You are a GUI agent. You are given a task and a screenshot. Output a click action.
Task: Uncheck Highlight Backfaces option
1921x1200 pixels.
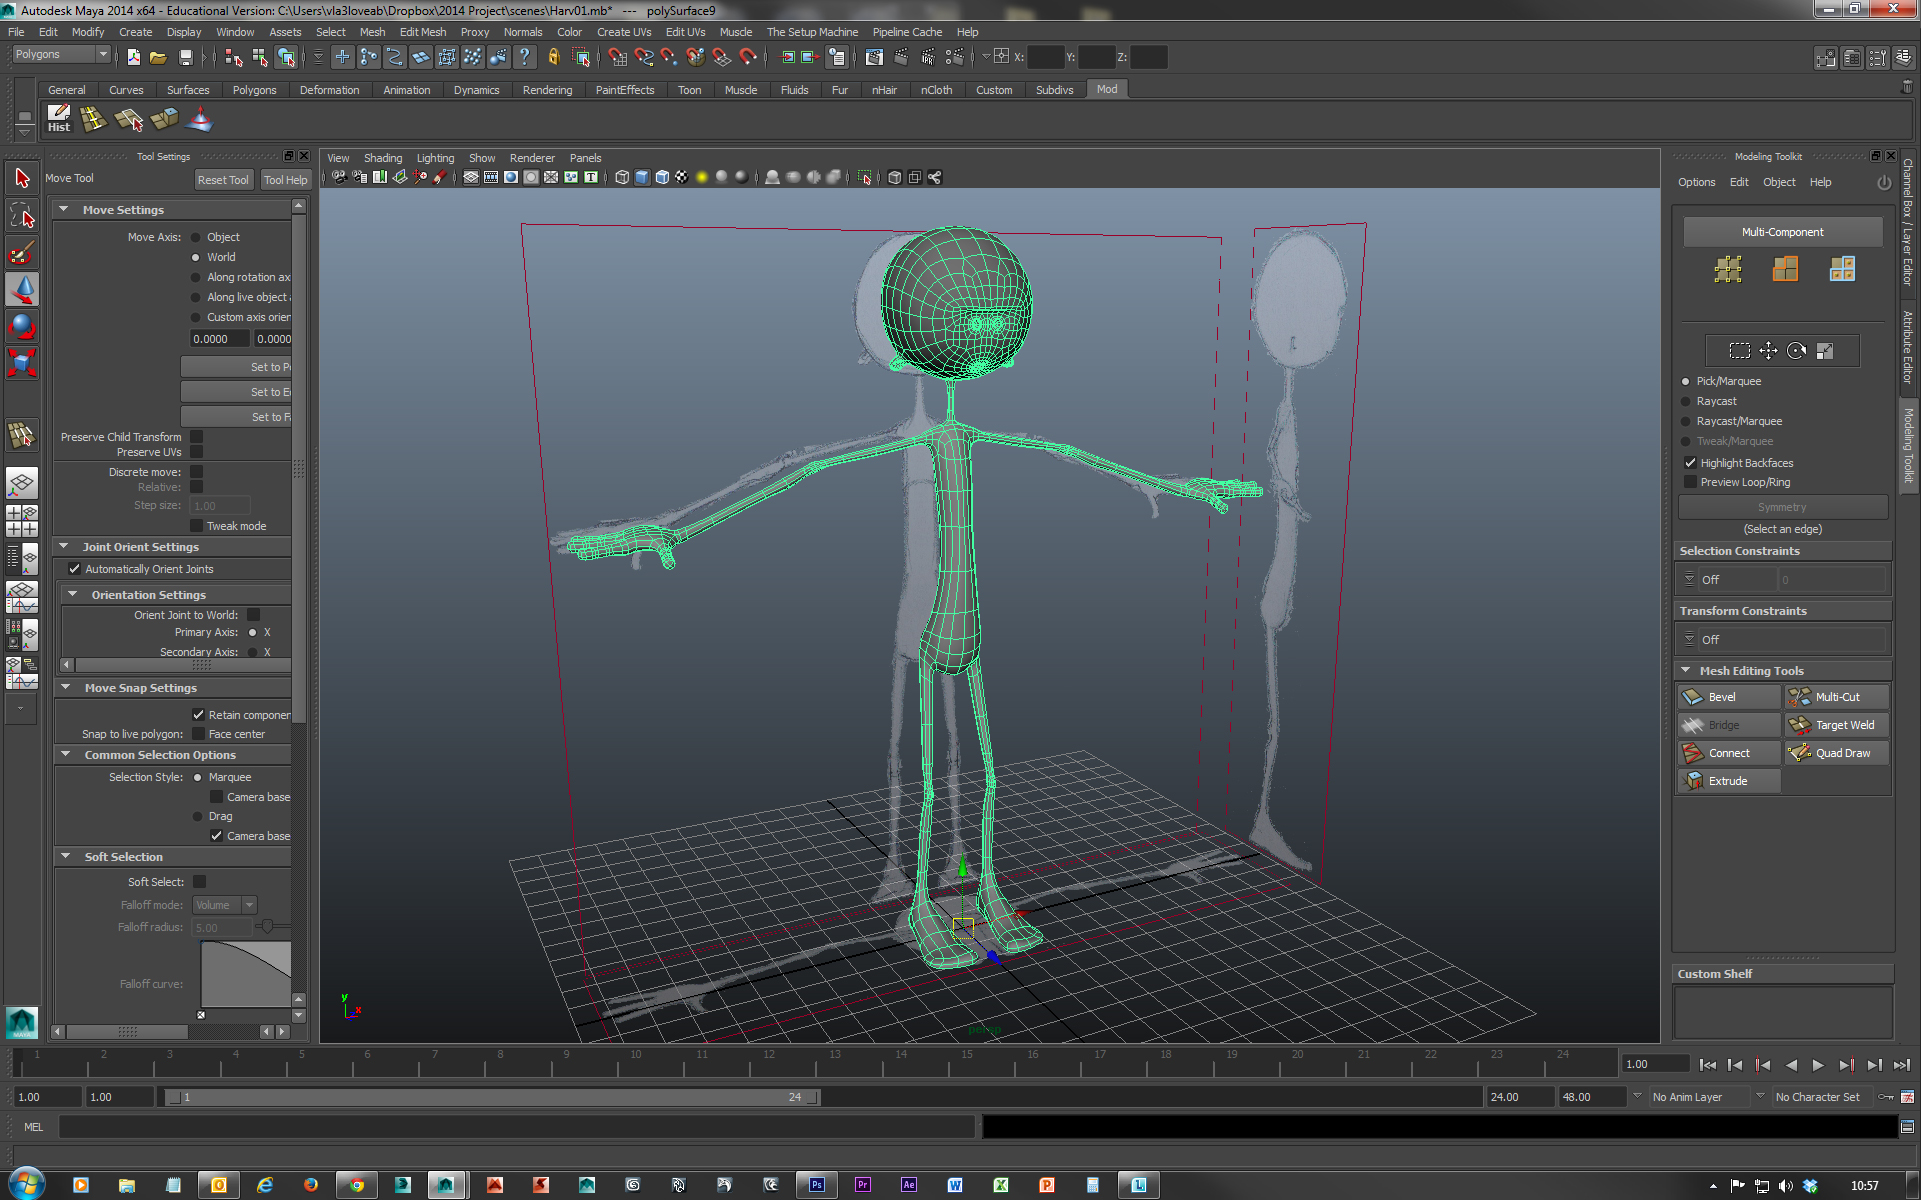point(1690,463)
